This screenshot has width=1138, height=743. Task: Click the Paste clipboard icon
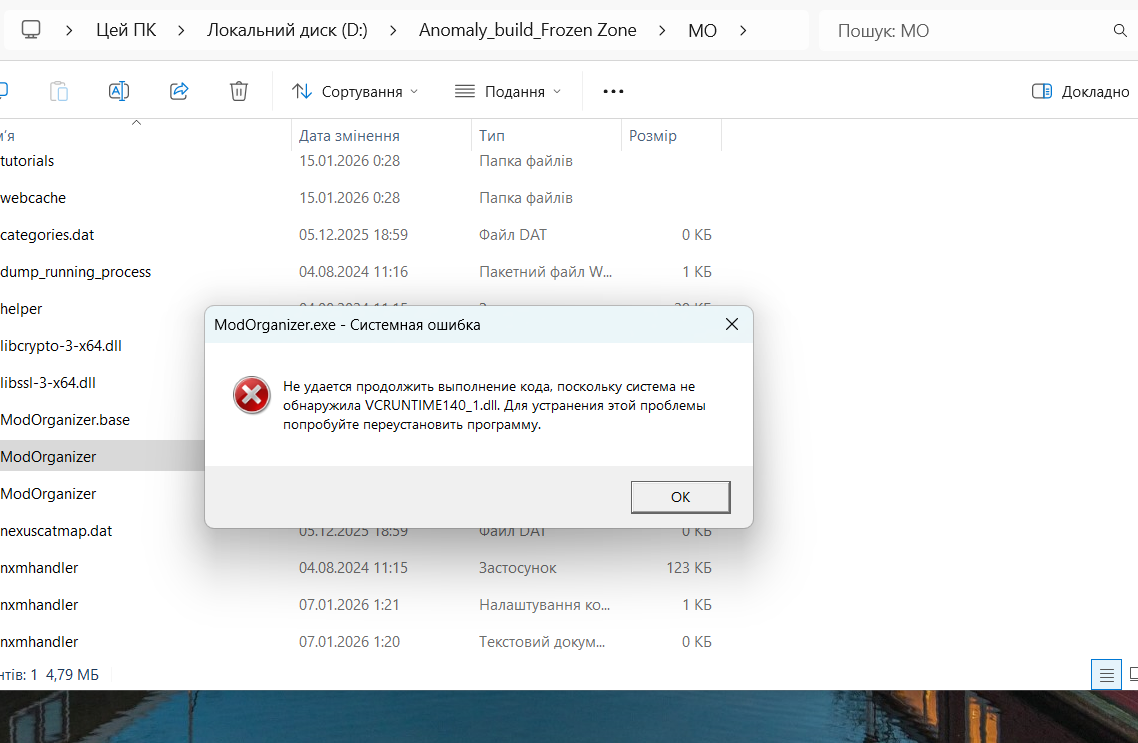tap(59, 91)
